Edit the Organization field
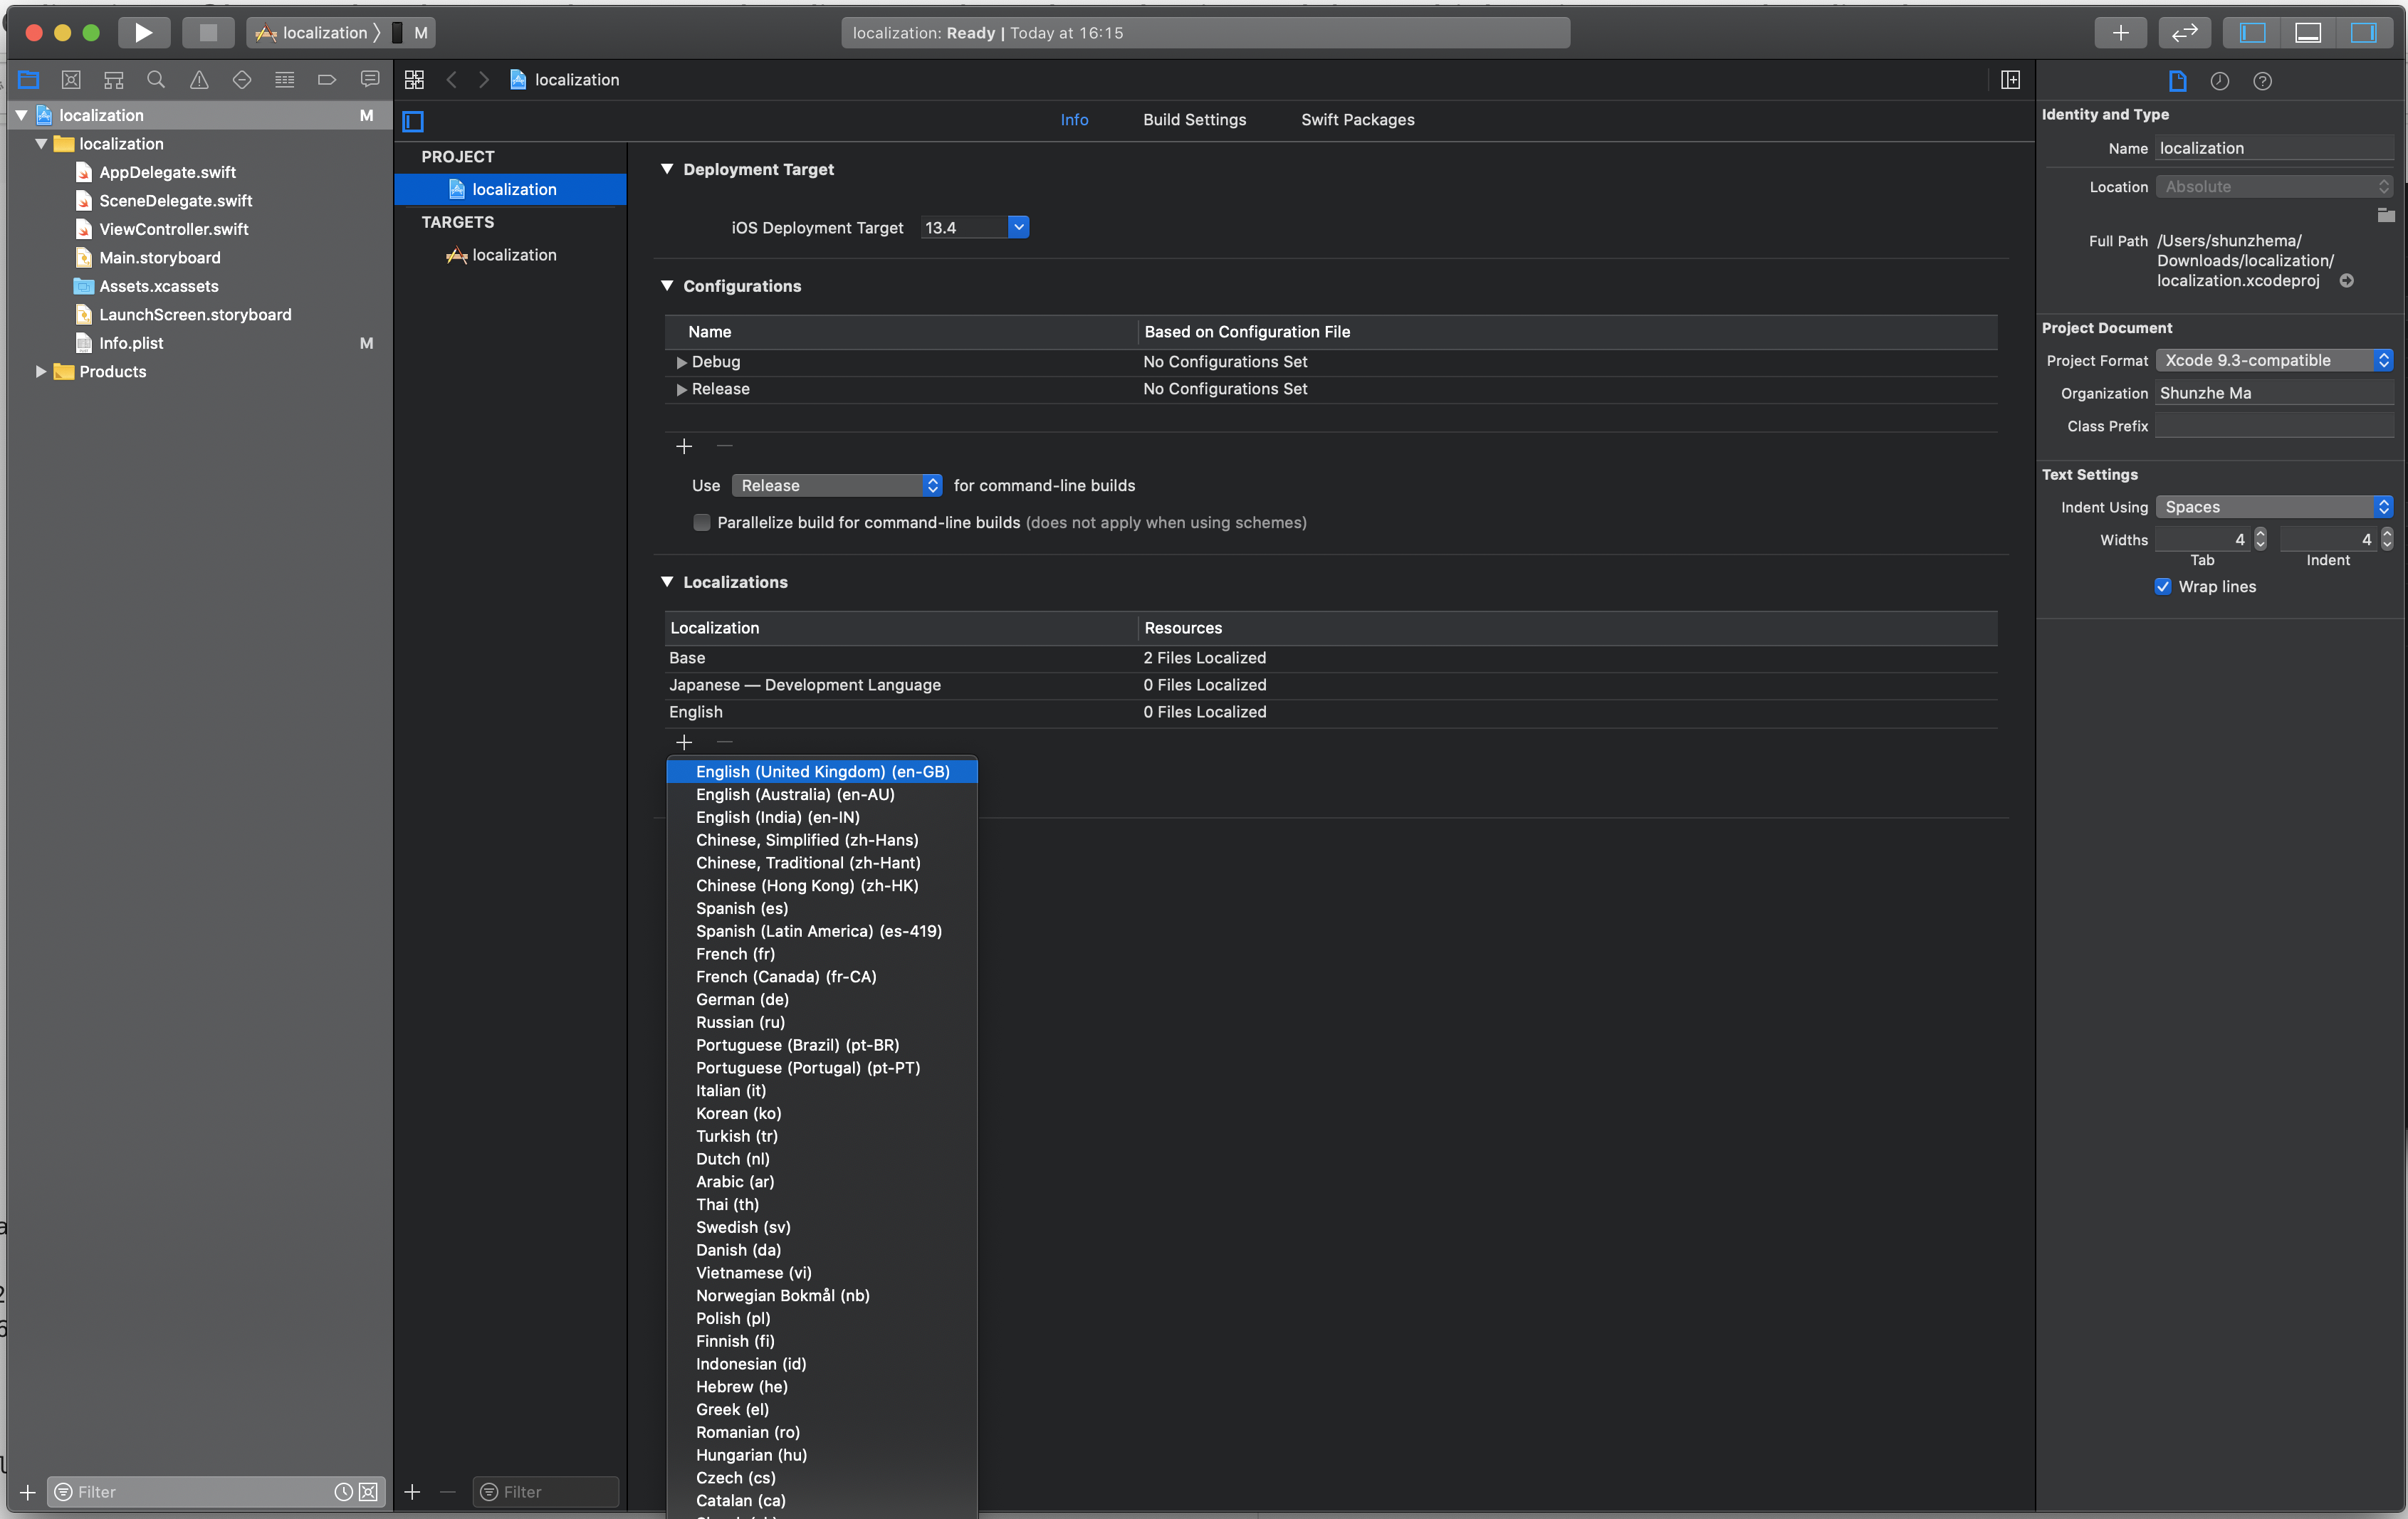This screenshot has width=2408, height=1519. tap(2274, 393)
